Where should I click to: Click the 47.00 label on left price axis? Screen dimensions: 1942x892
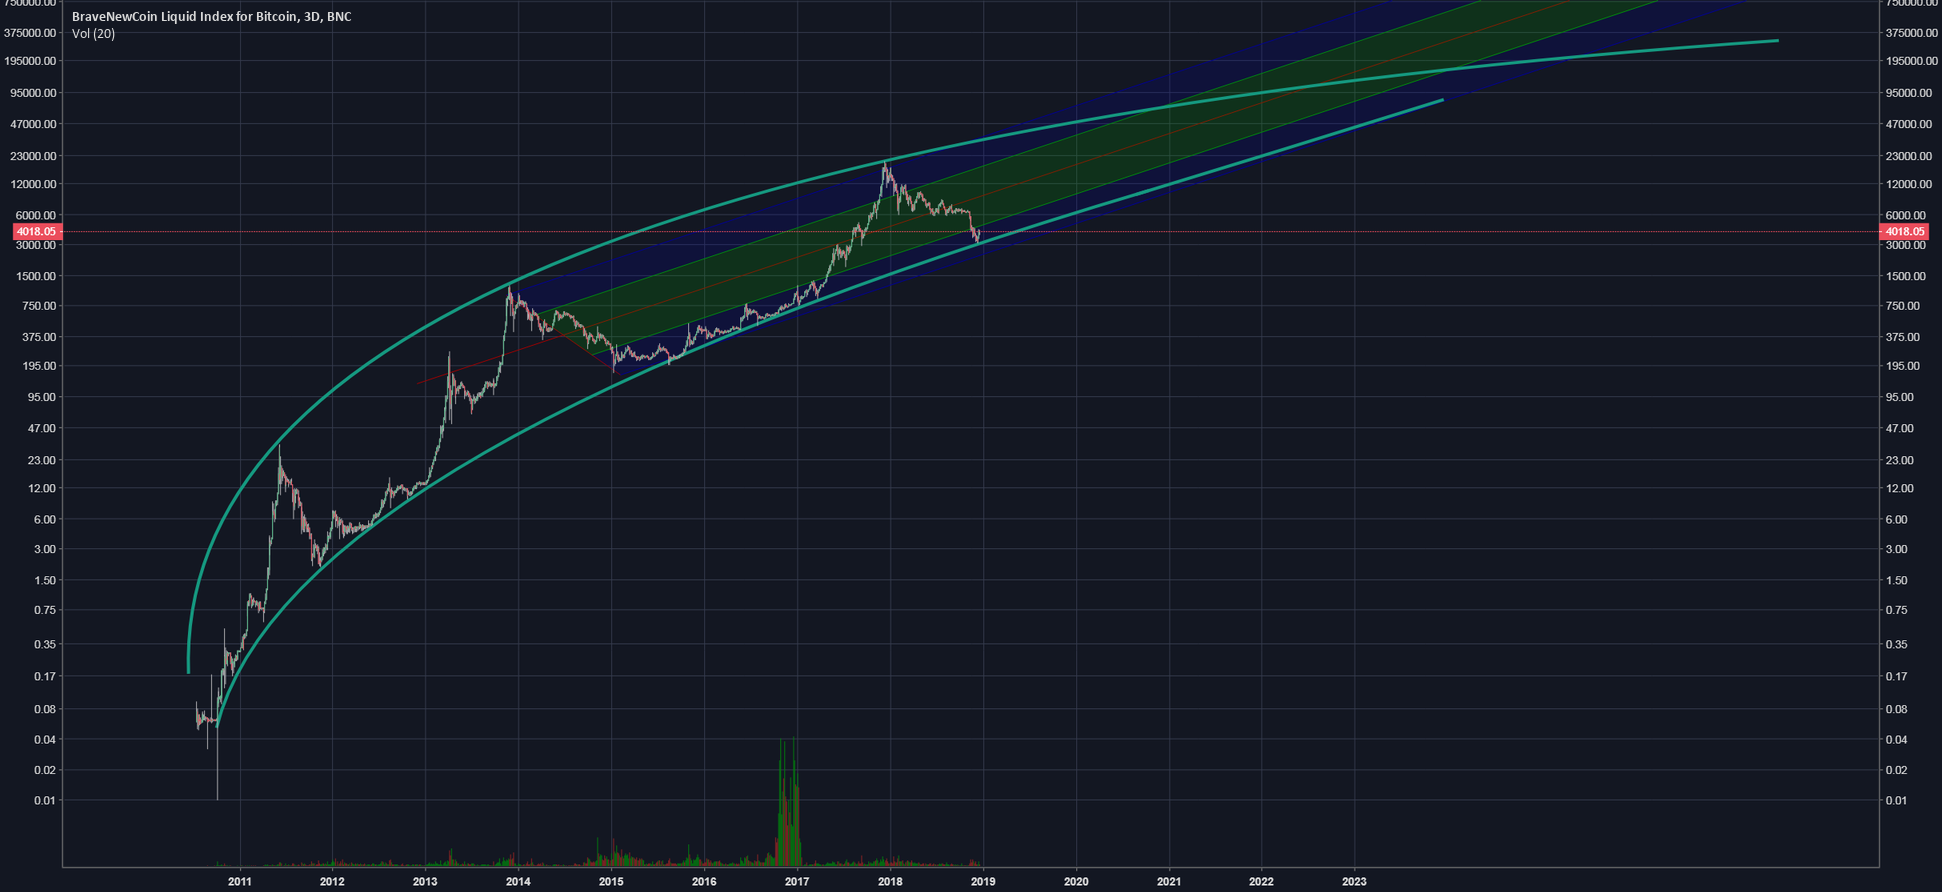43,428
